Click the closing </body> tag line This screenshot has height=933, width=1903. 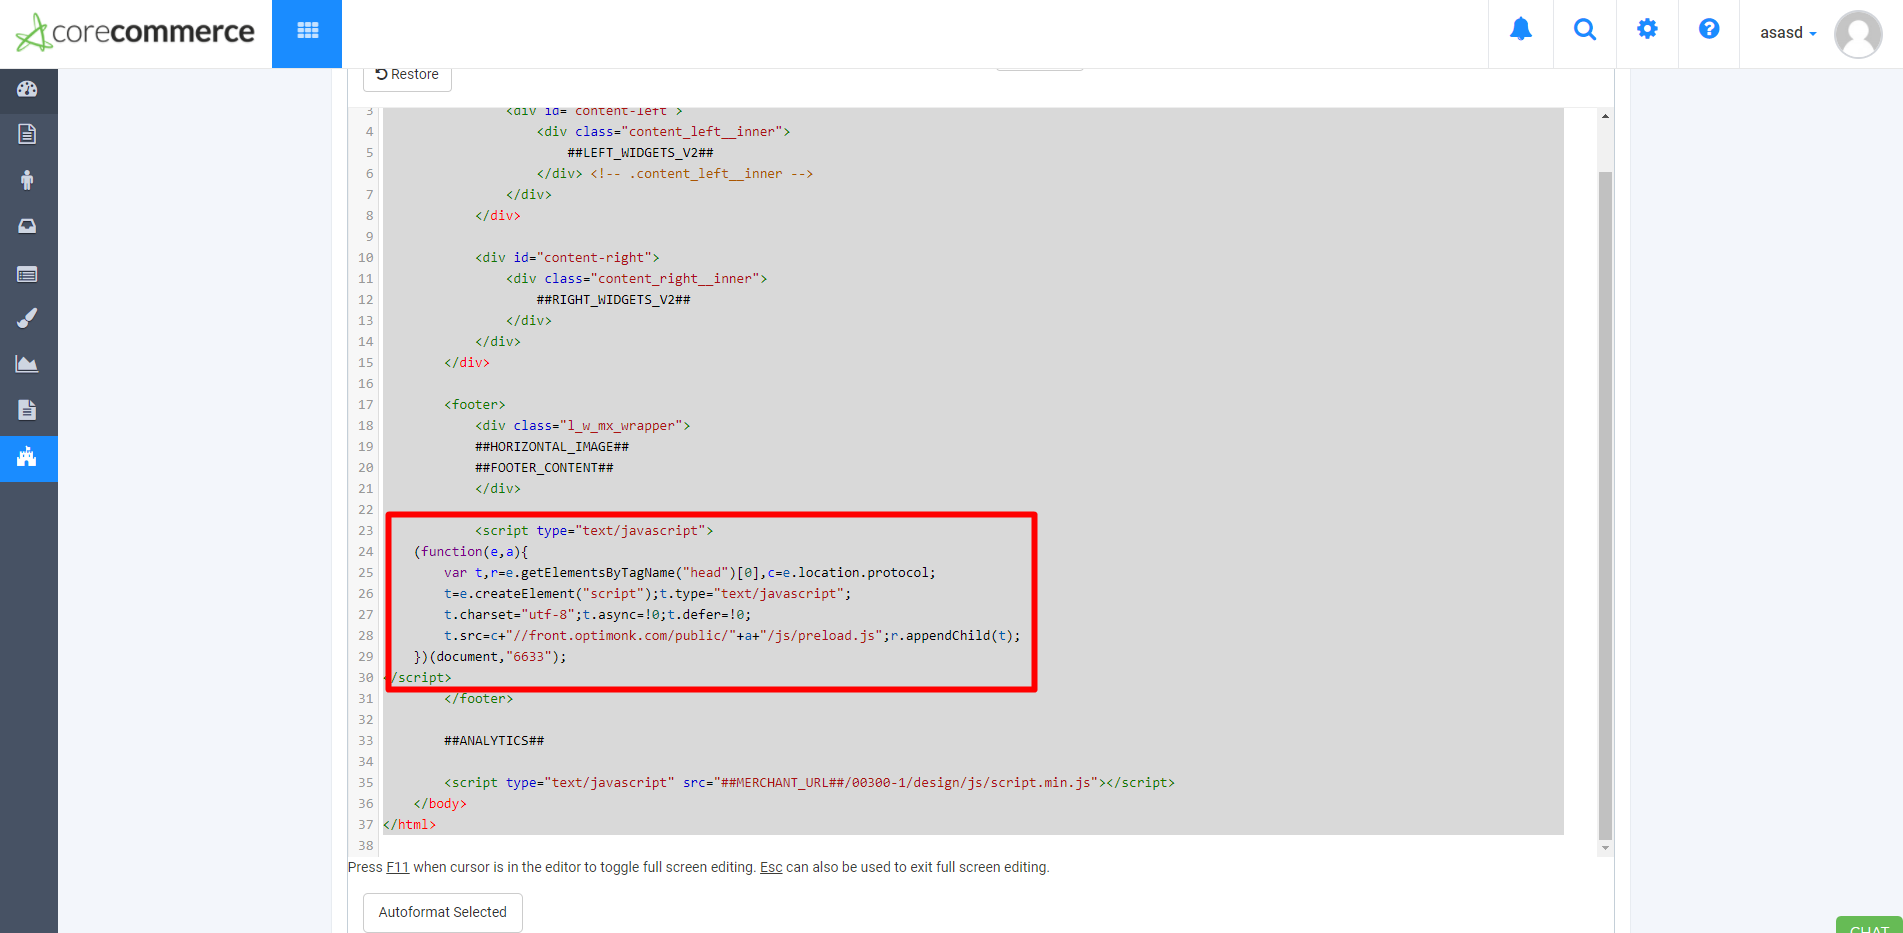[x=440, y=804]
